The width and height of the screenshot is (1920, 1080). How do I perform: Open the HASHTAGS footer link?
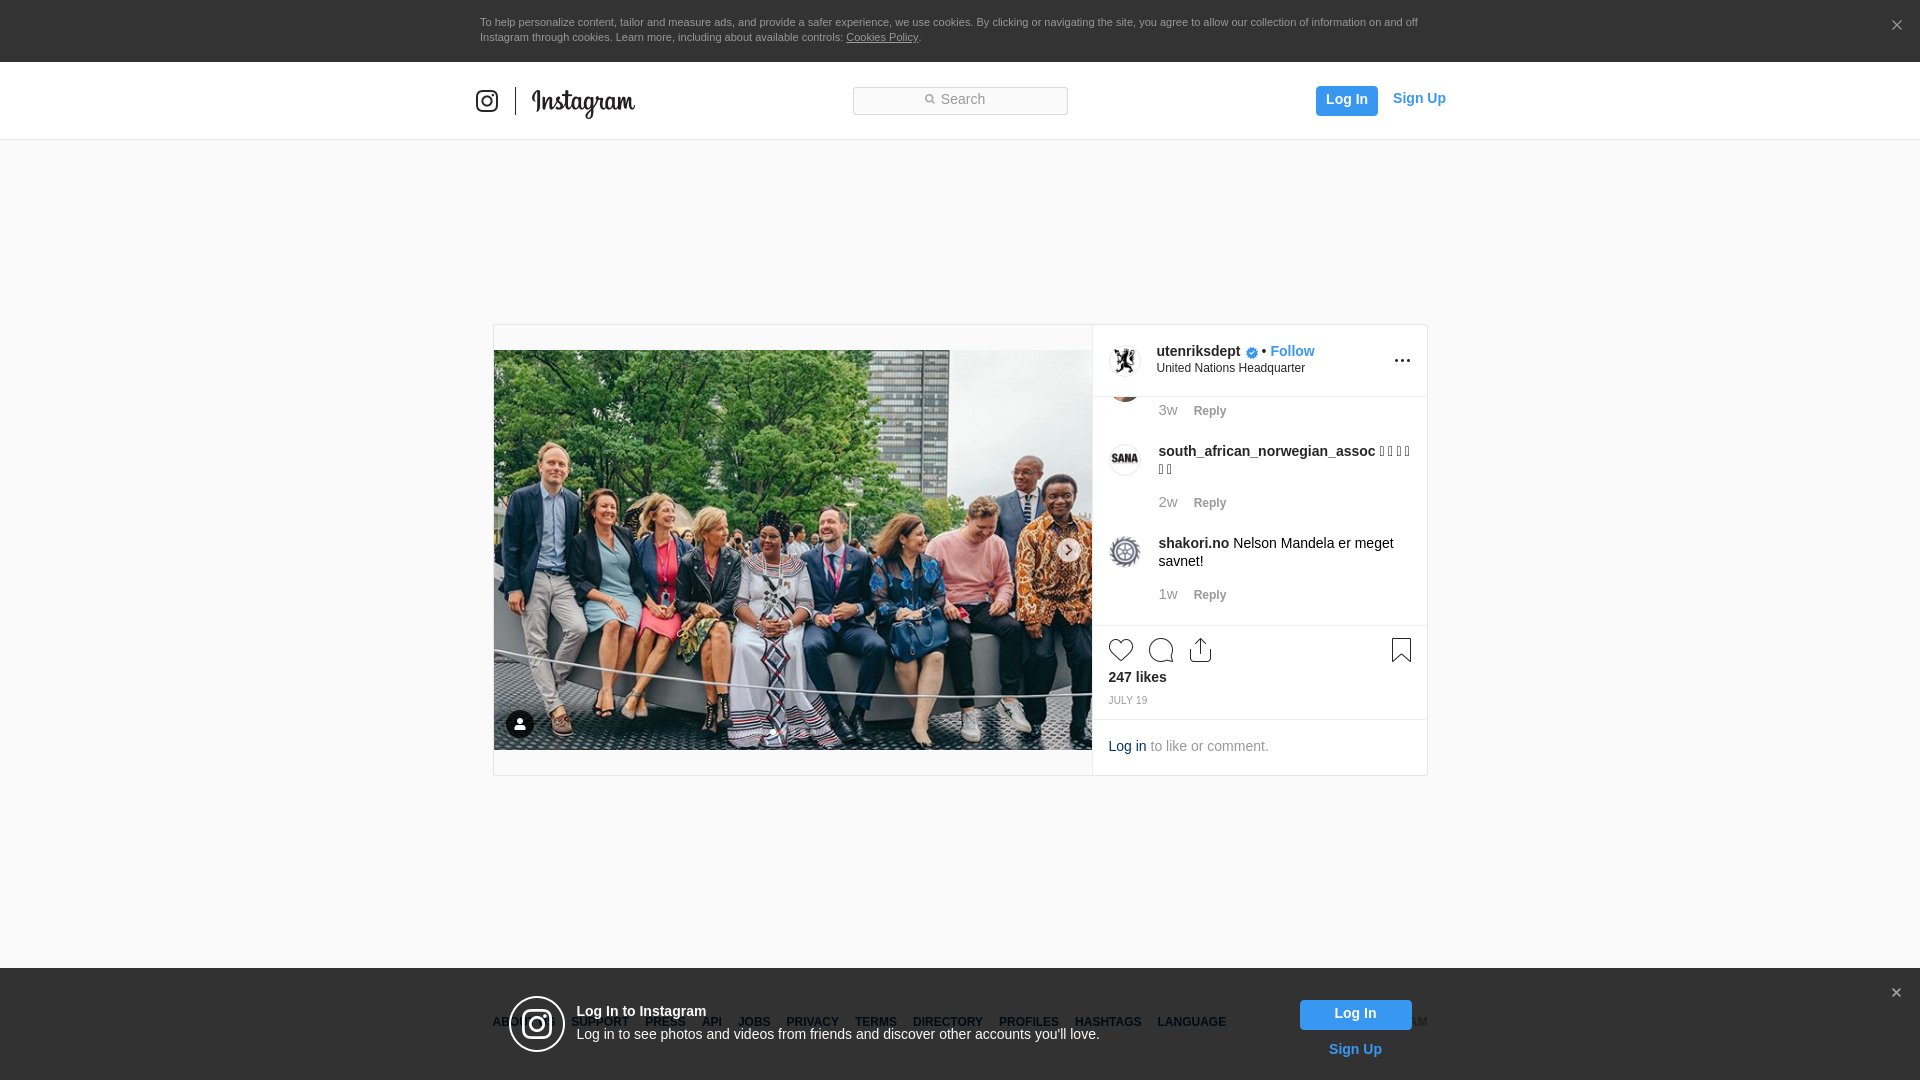point(1107,1022)
